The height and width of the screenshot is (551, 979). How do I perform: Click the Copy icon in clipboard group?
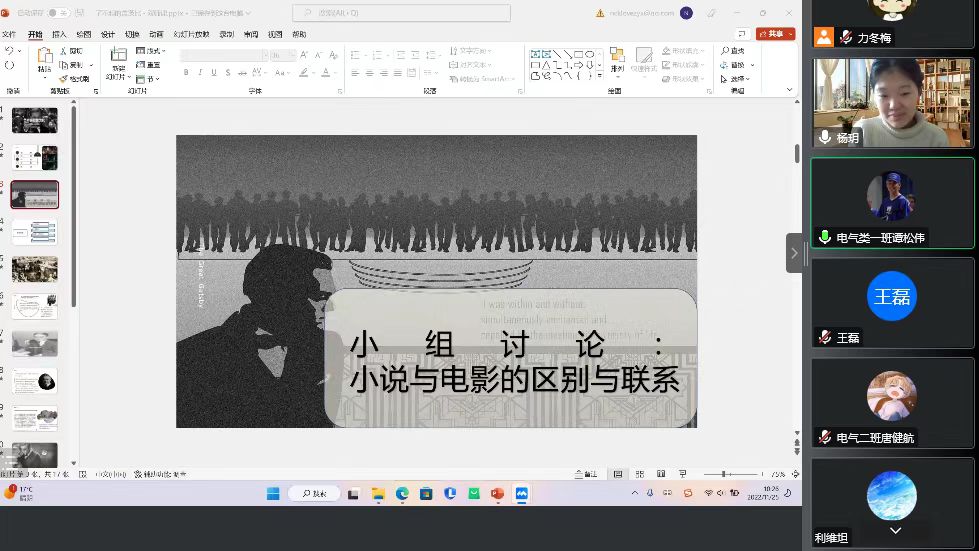[x=64, y=65]
